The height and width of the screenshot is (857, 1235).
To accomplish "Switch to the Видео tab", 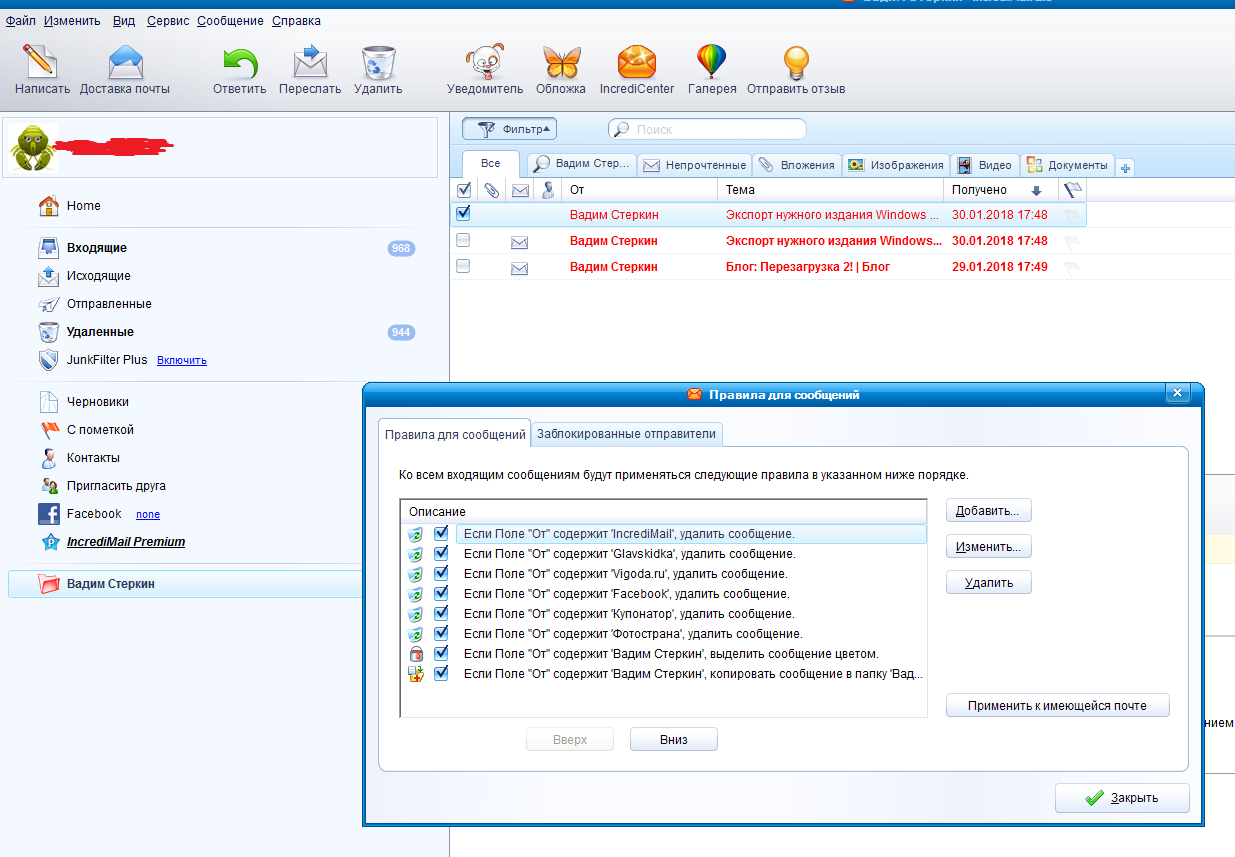I will click(x=984, y=165).
